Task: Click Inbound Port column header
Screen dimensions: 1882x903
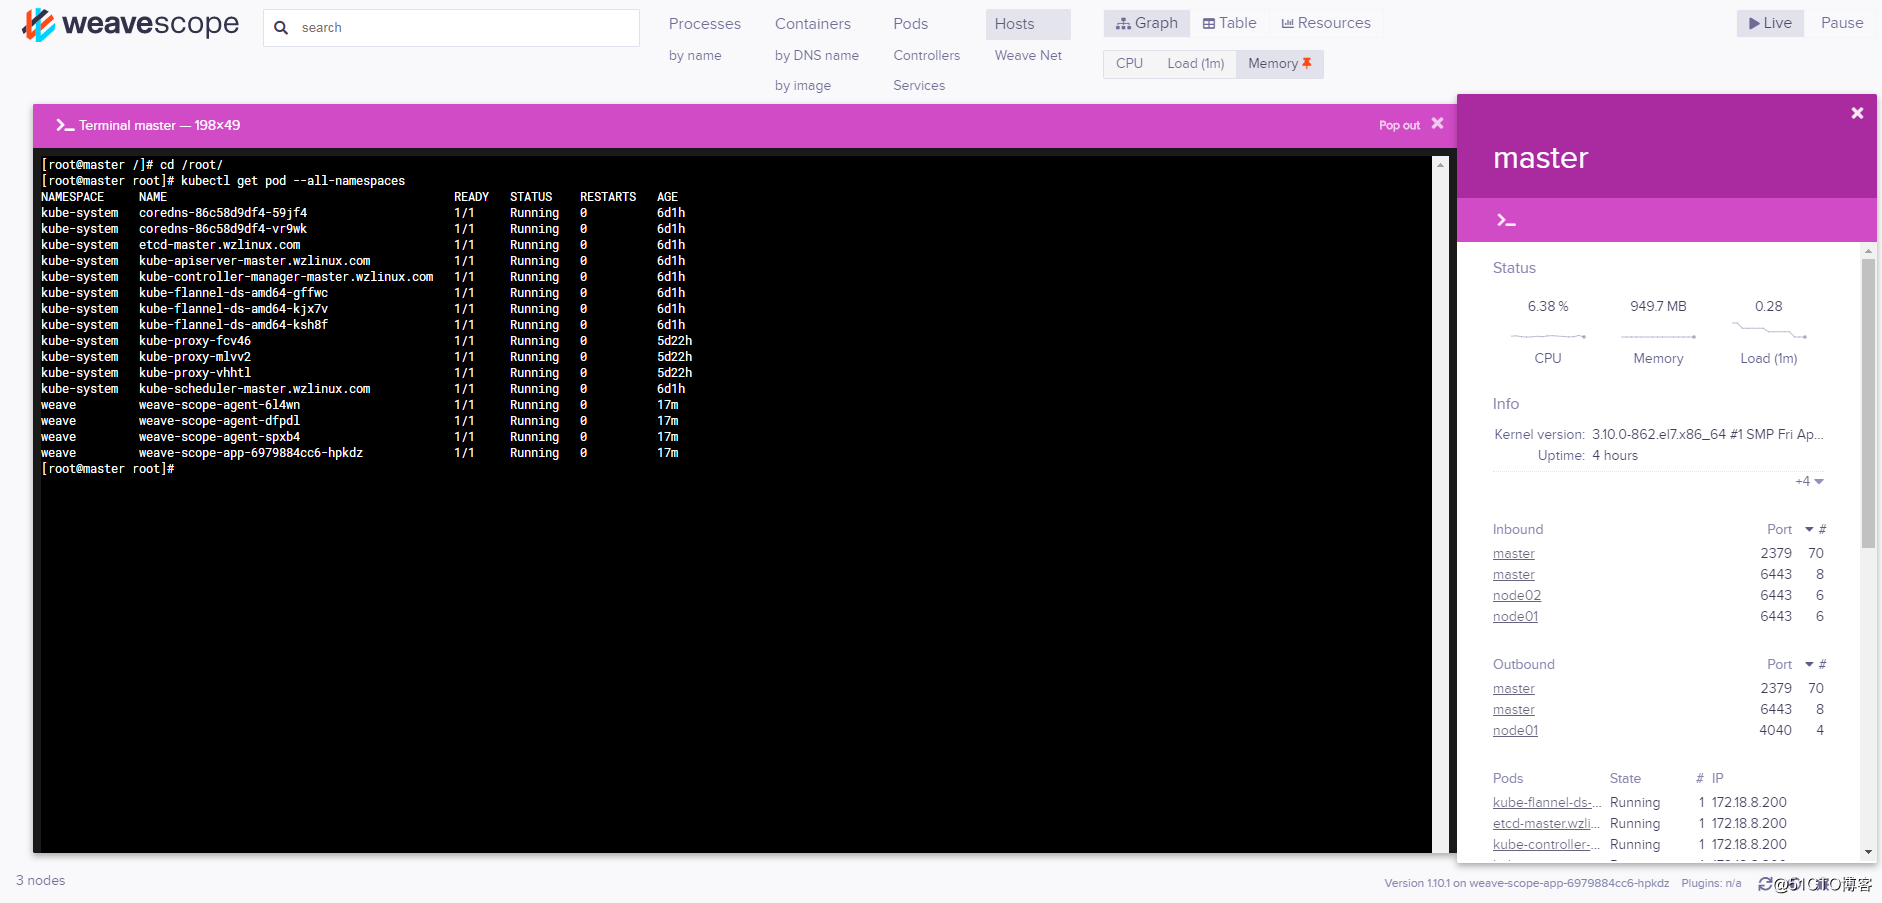Action: point(1779,529)
